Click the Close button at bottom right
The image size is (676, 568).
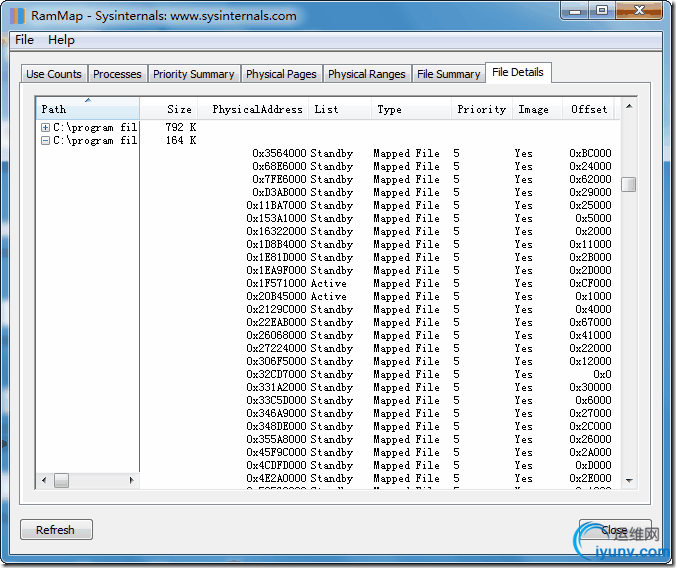coord(615,530)
